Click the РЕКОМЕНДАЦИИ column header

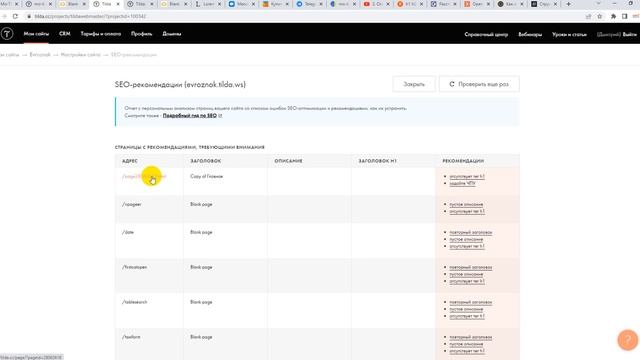(463, 161)
